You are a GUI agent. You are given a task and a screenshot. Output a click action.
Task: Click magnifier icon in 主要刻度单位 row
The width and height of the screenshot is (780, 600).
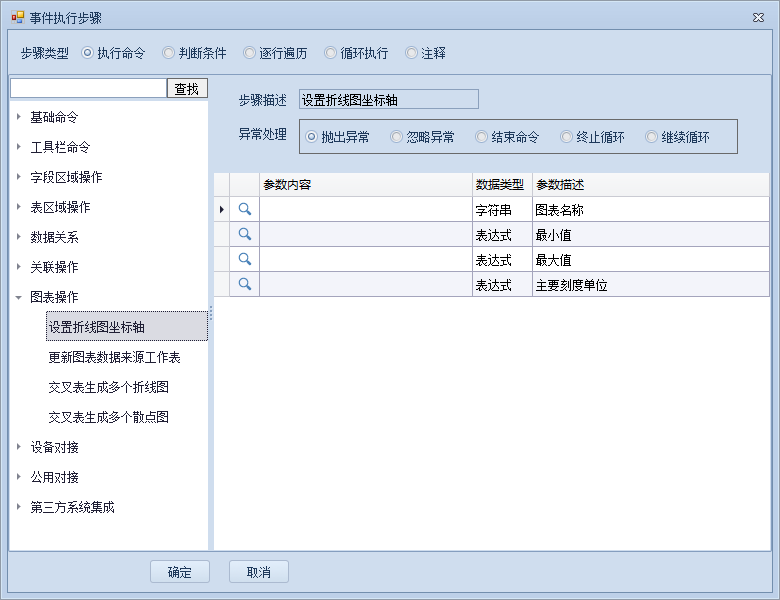(244, 284)
